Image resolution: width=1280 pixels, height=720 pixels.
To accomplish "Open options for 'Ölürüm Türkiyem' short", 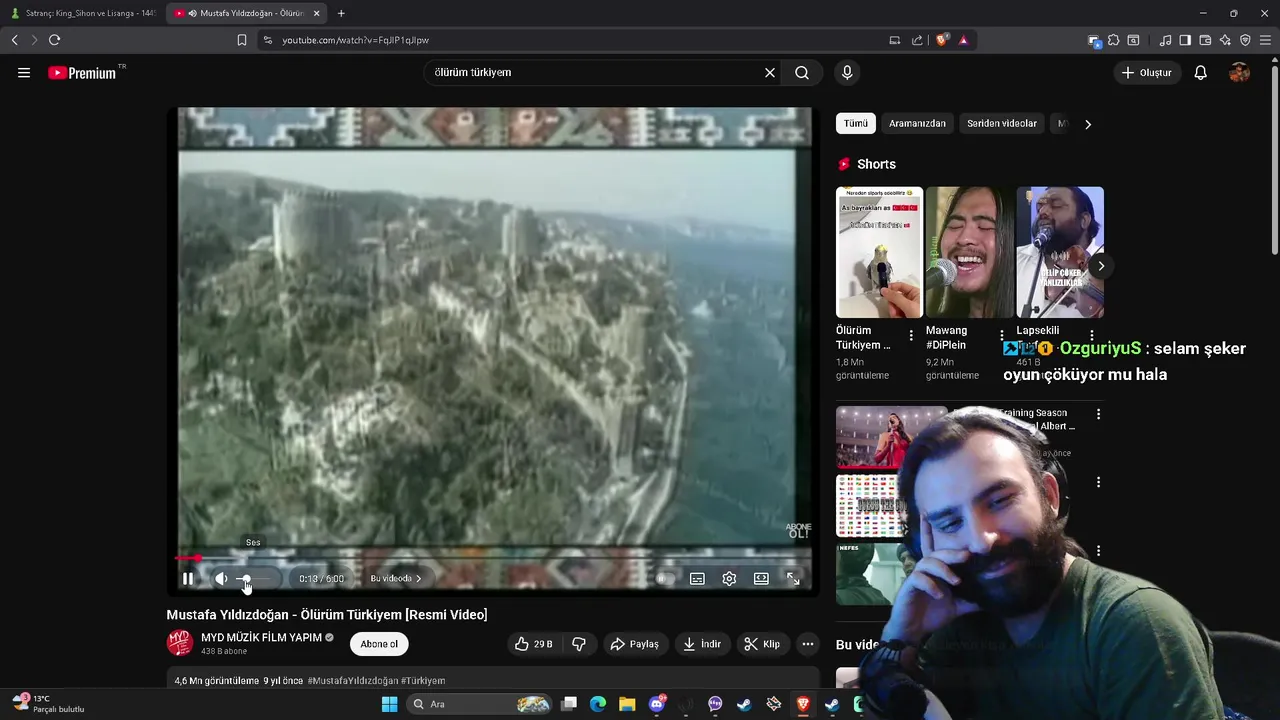I will pos(911,336).
